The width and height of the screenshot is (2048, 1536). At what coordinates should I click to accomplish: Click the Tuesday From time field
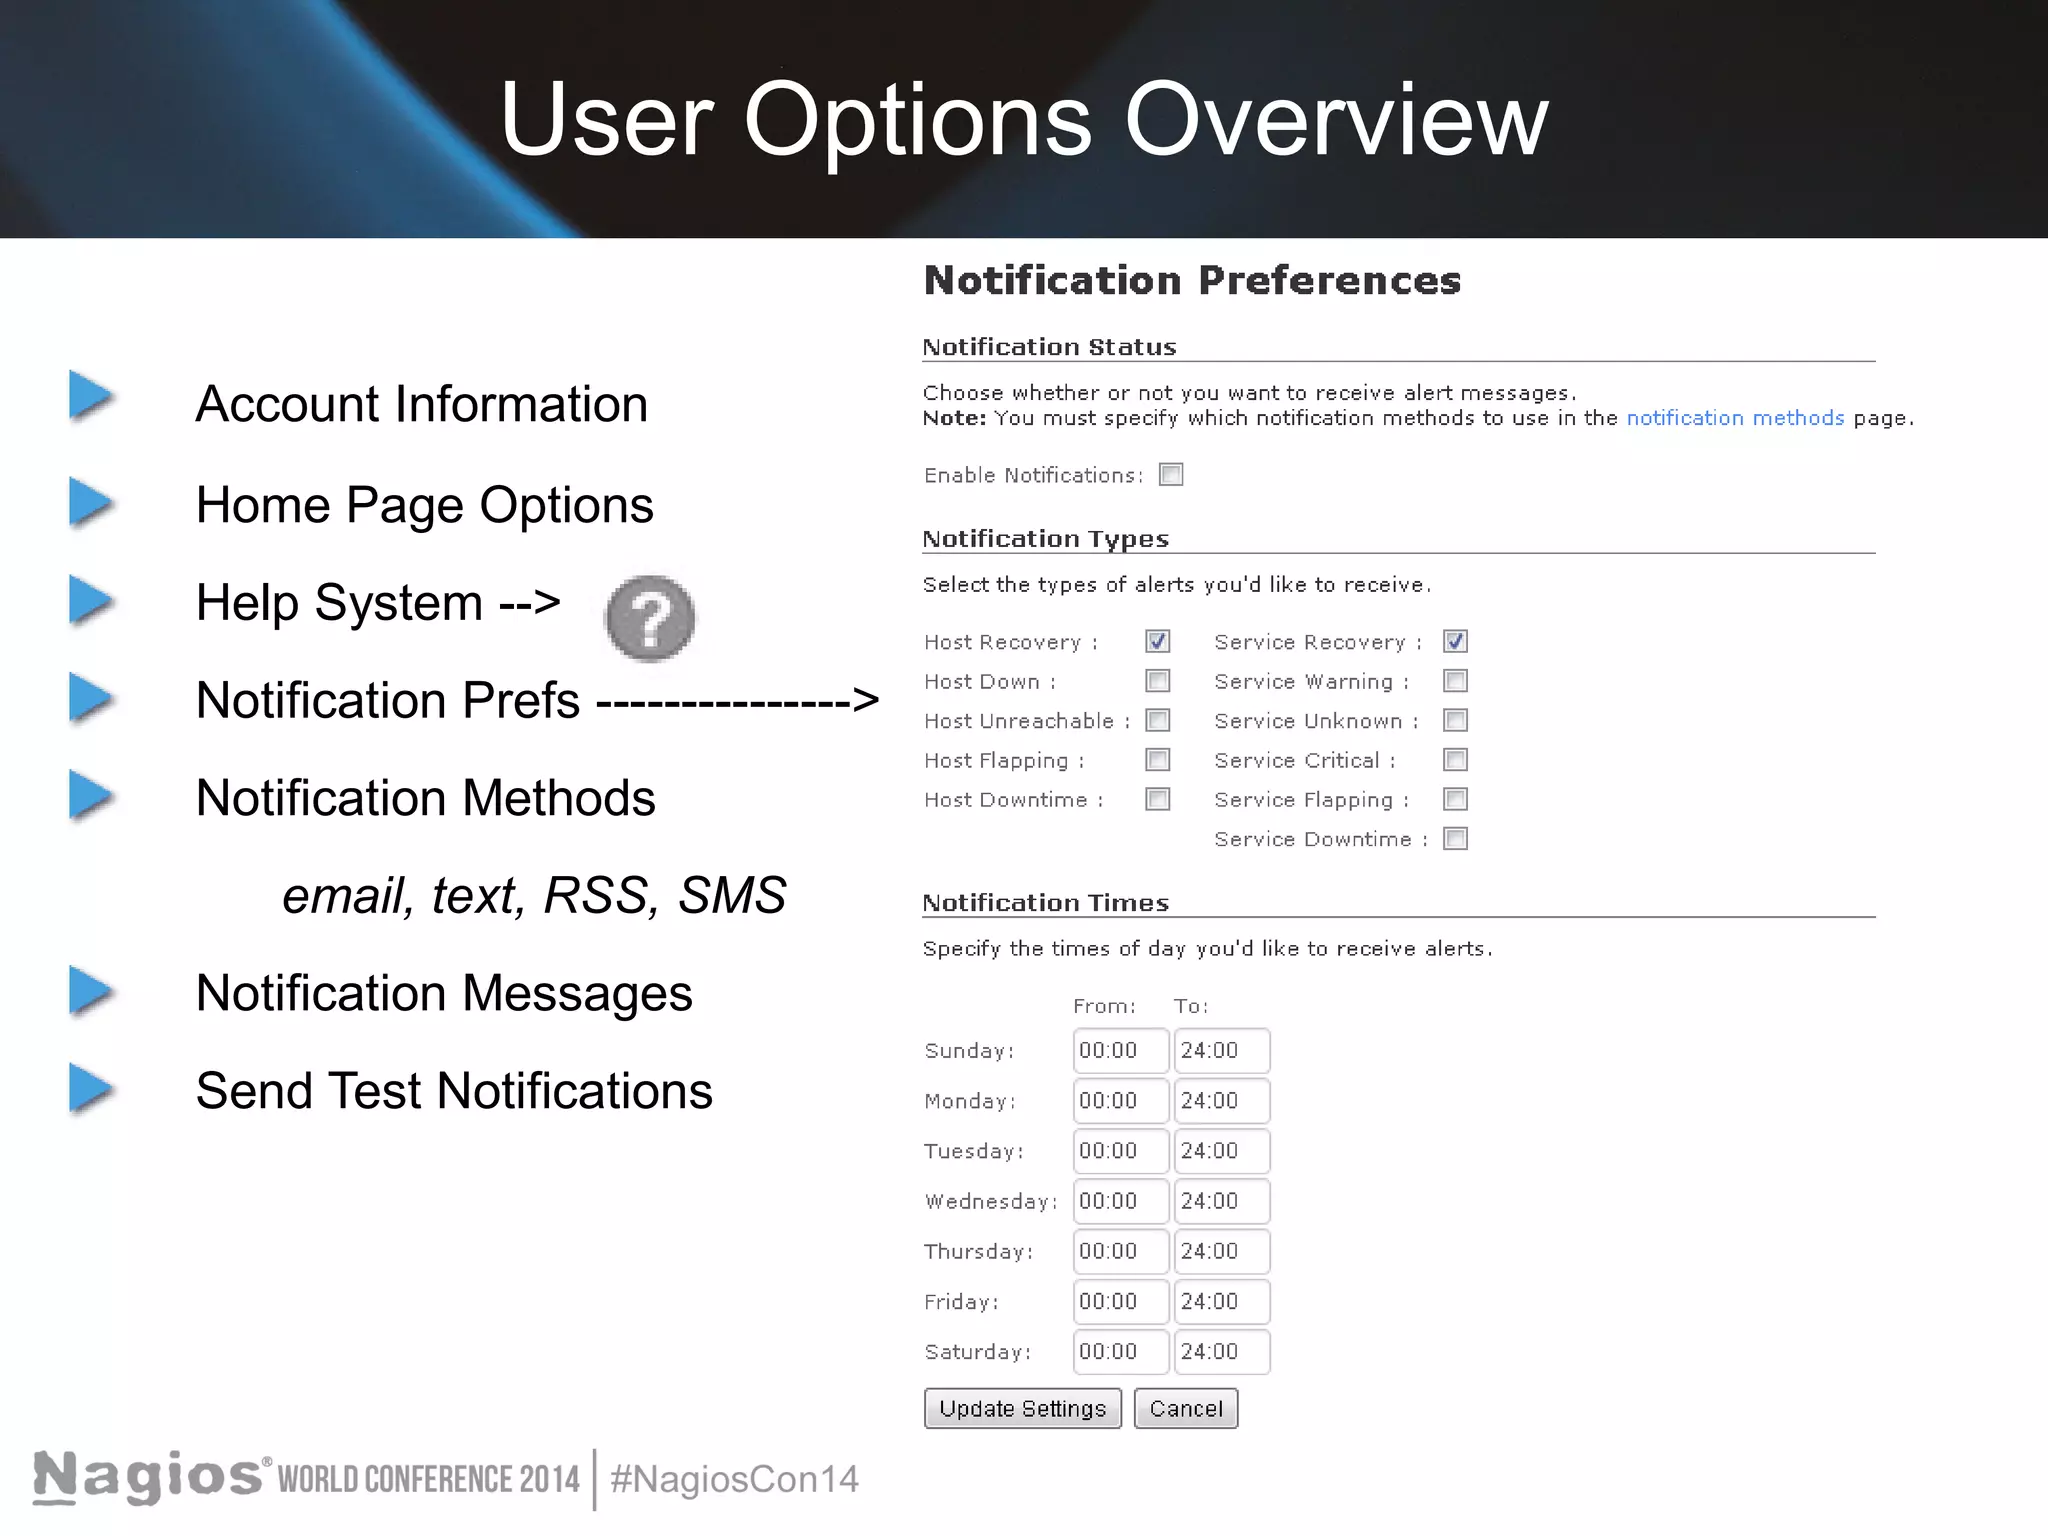tap(1121, 1151)
